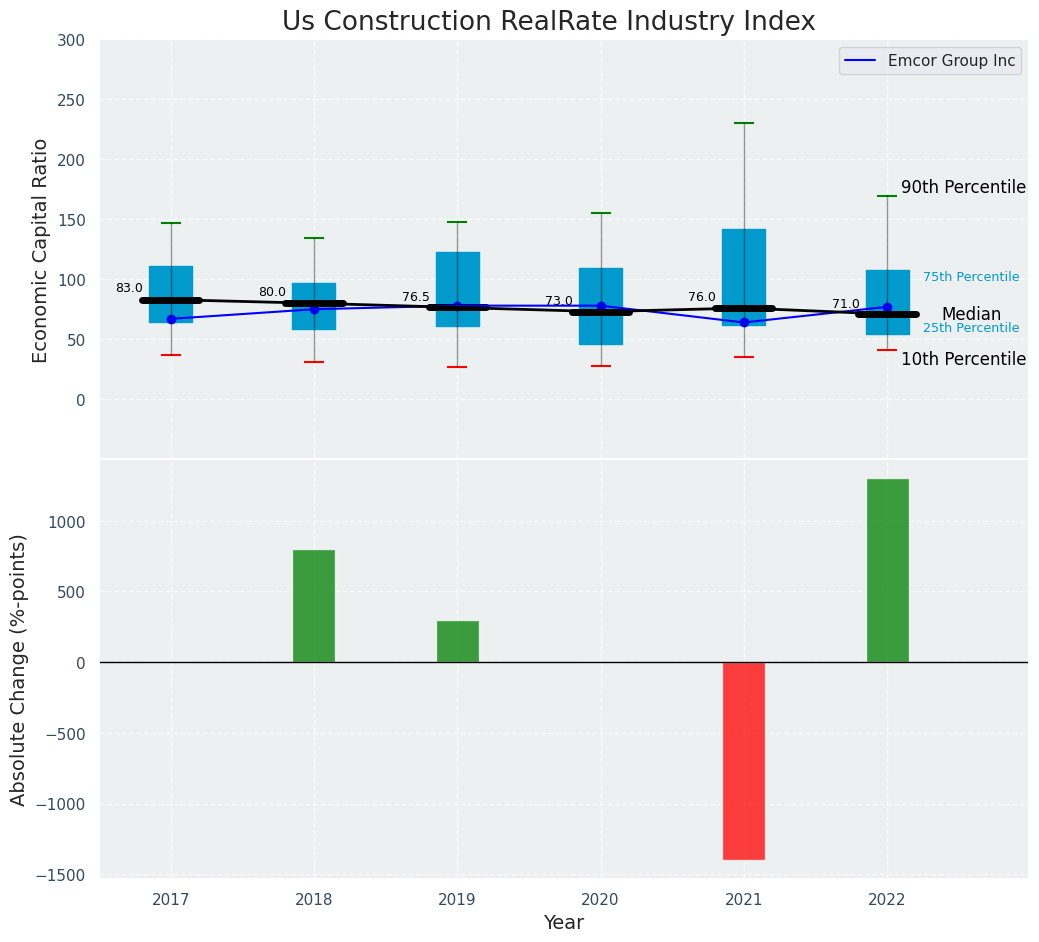Screen dimensions: 1039x942
Task: Click the Emcor Group Inc legend entry
Action: (x=930, y=60)
